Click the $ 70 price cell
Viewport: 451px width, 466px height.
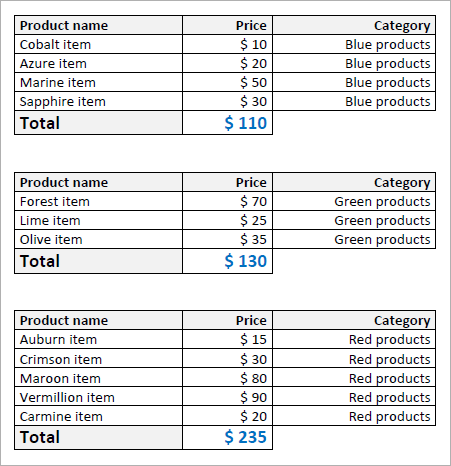tap(228, 201)
